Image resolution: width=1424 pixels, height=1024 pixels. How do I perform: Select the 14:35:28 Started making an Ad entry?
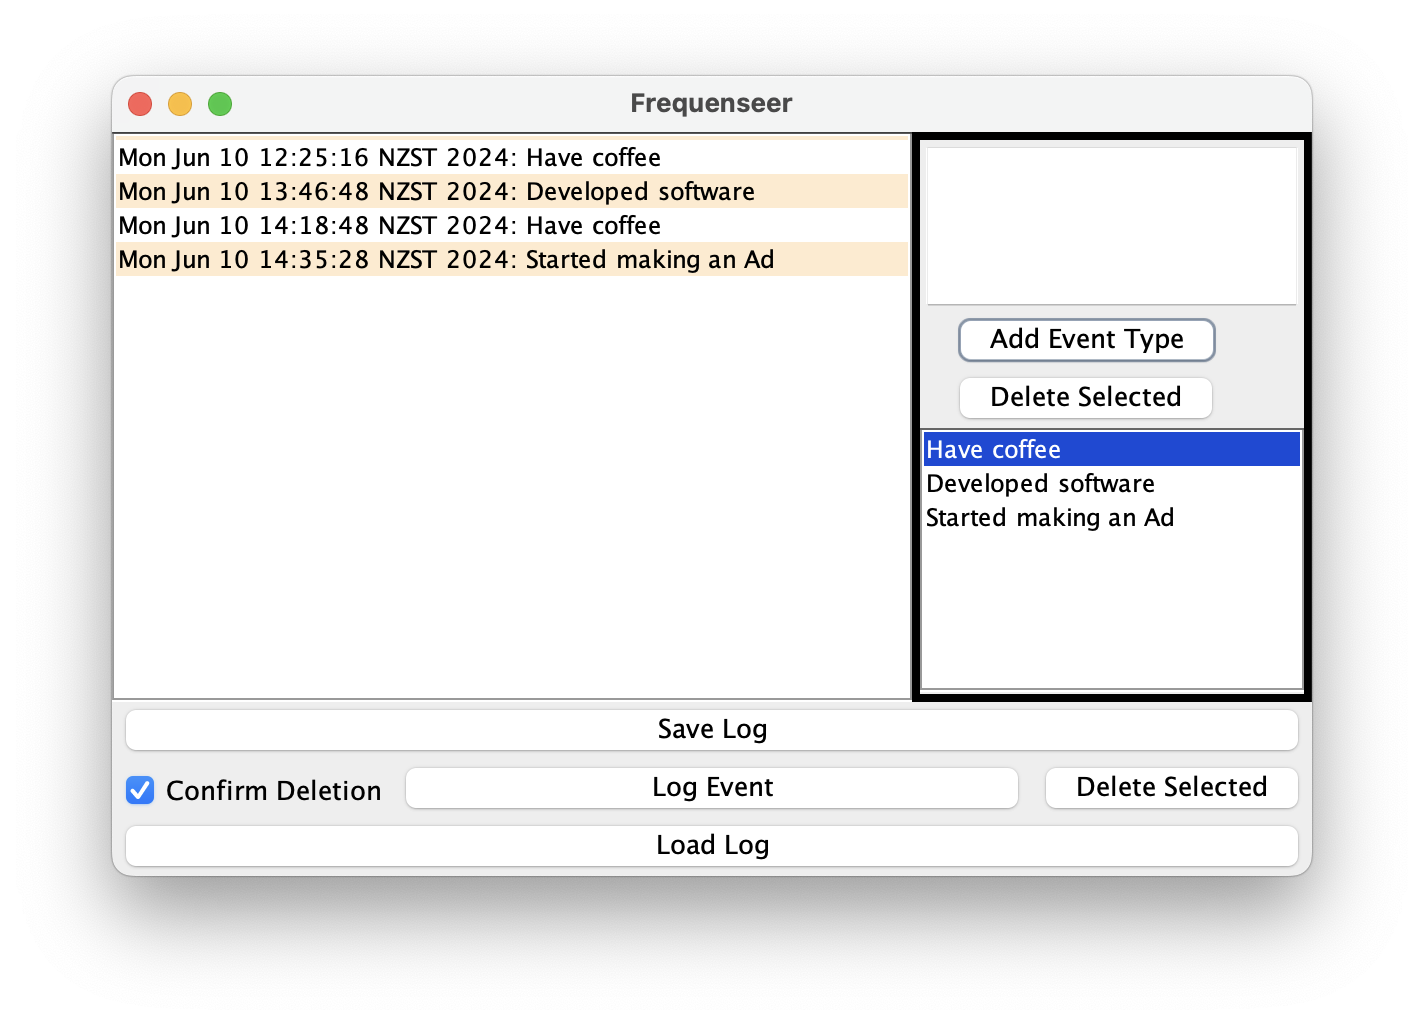click(446, 260)
